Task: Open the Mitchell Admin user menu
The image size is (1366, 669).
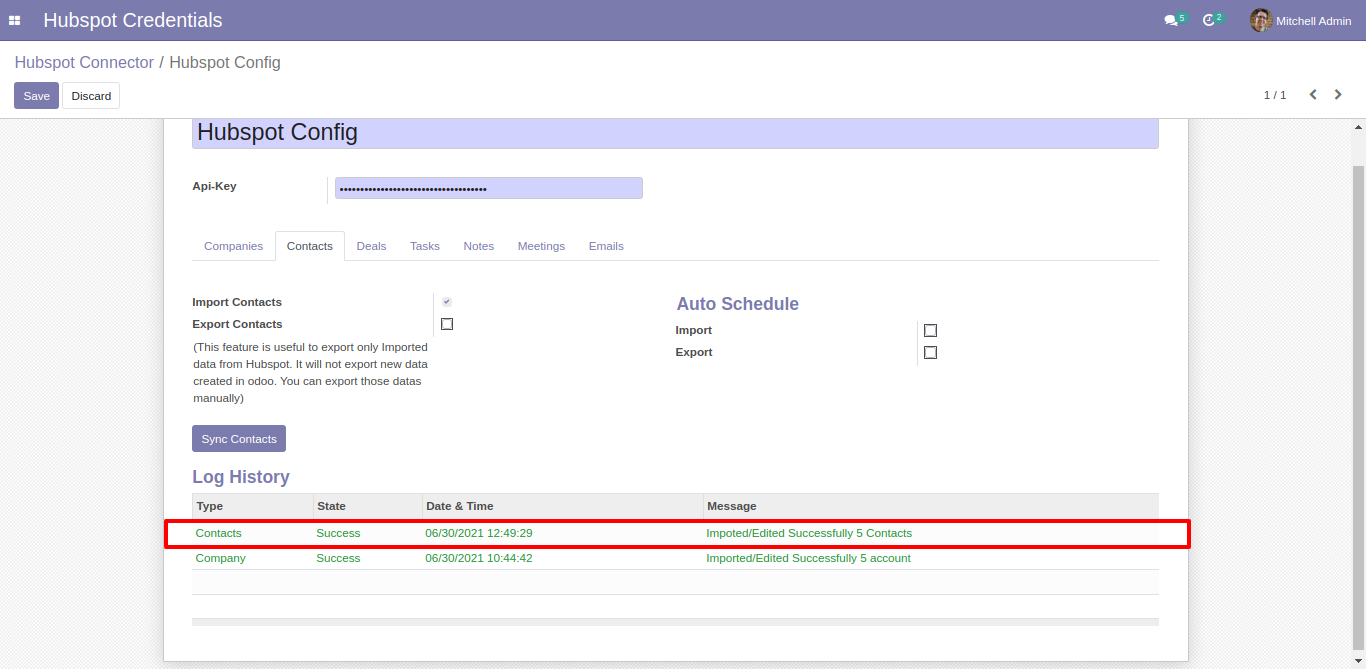Action: click(1301, 20)
